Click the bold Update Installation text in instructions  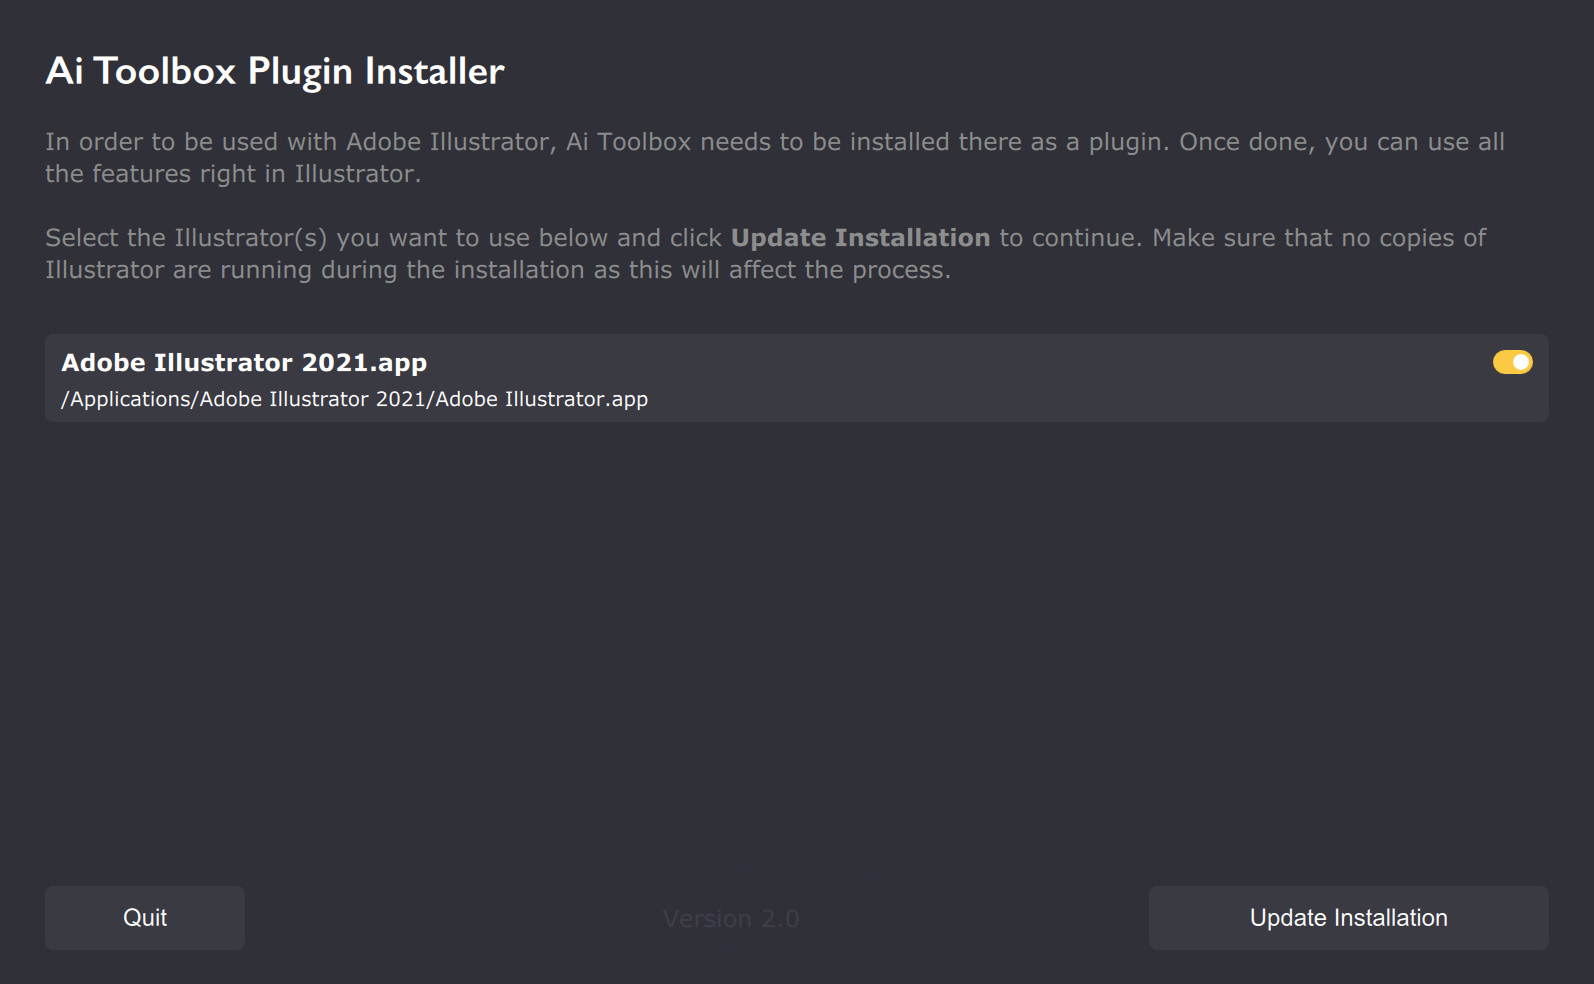click(859, 237)
